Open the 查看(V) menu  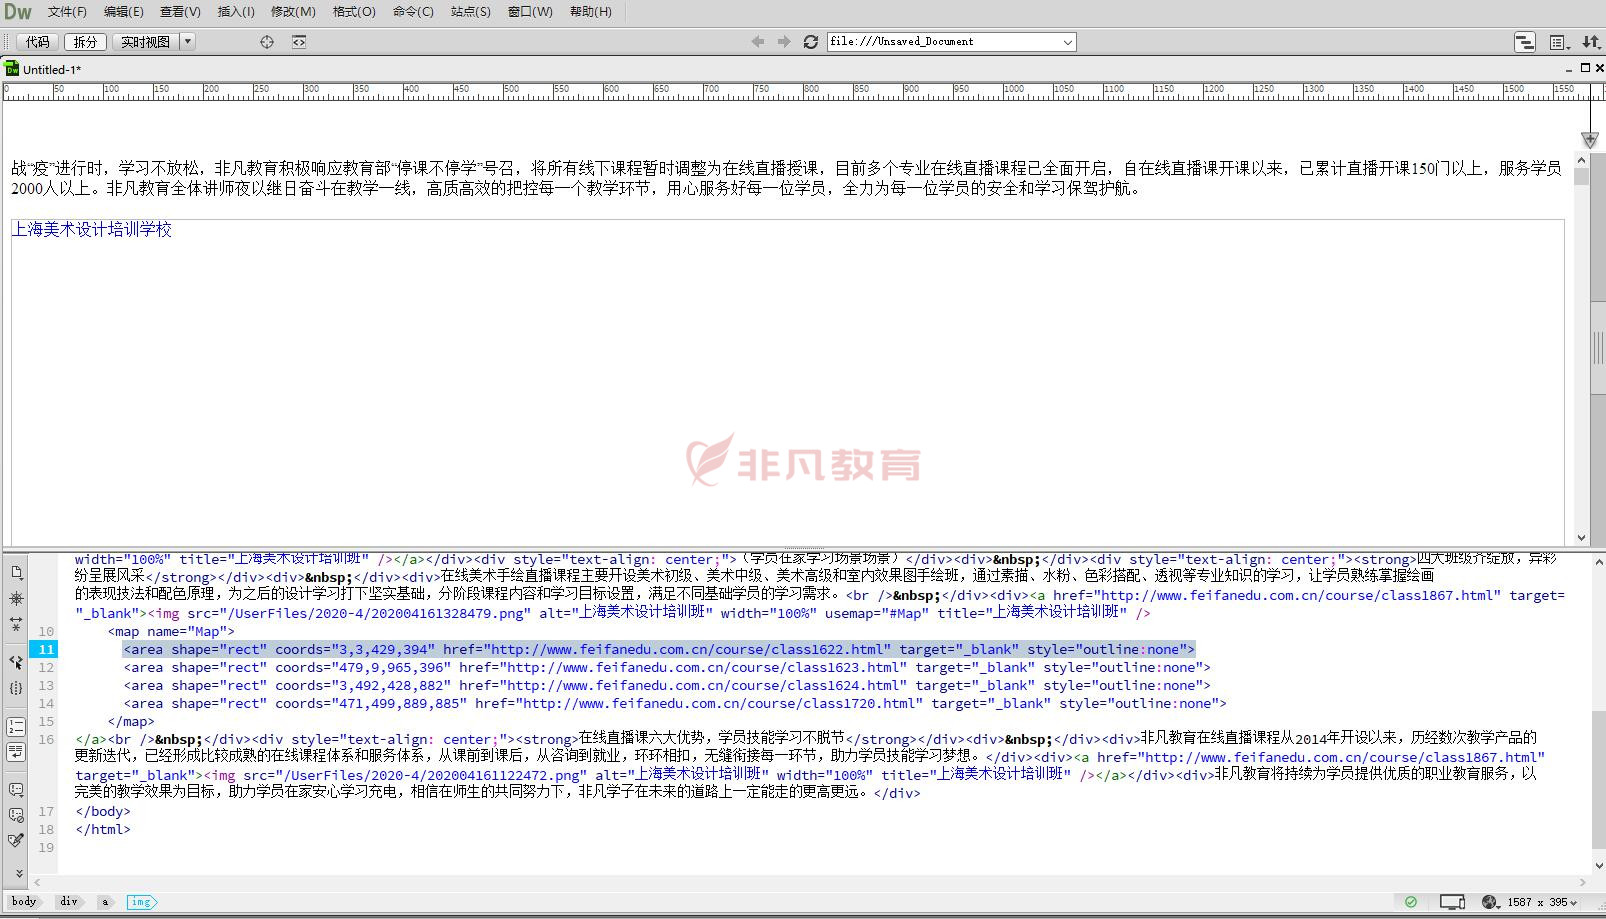pos(181,12)
